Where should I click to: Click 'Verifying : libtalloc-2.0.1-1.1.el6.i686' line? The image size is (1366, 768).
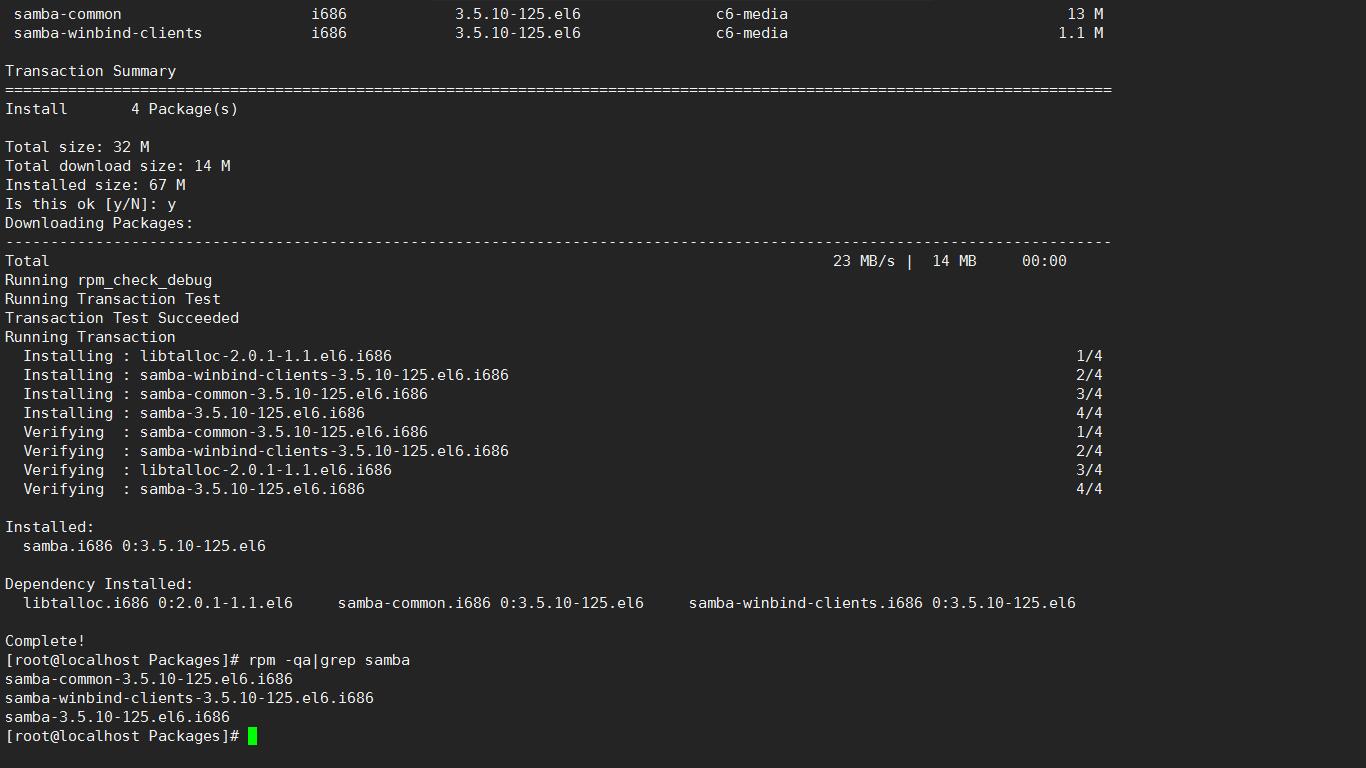tap(208, 470)
